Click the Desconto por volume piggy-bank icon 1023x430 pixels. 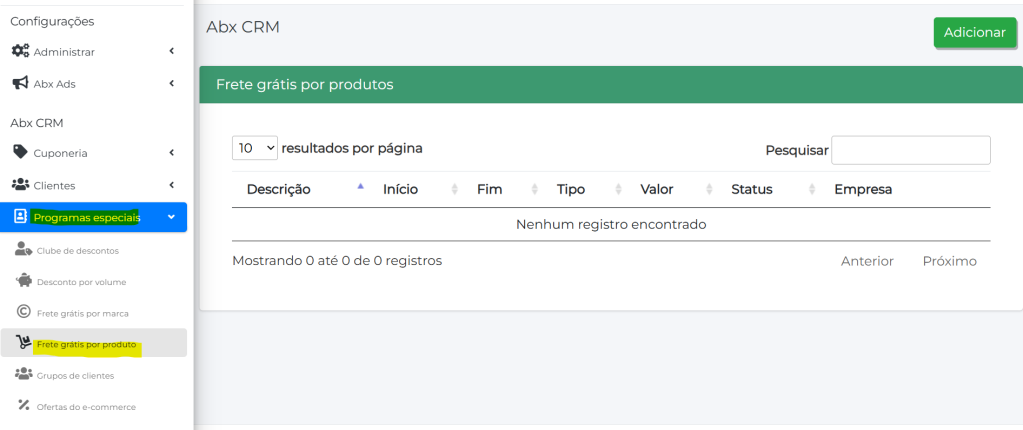pyautogui.click(x=24, y=281)
